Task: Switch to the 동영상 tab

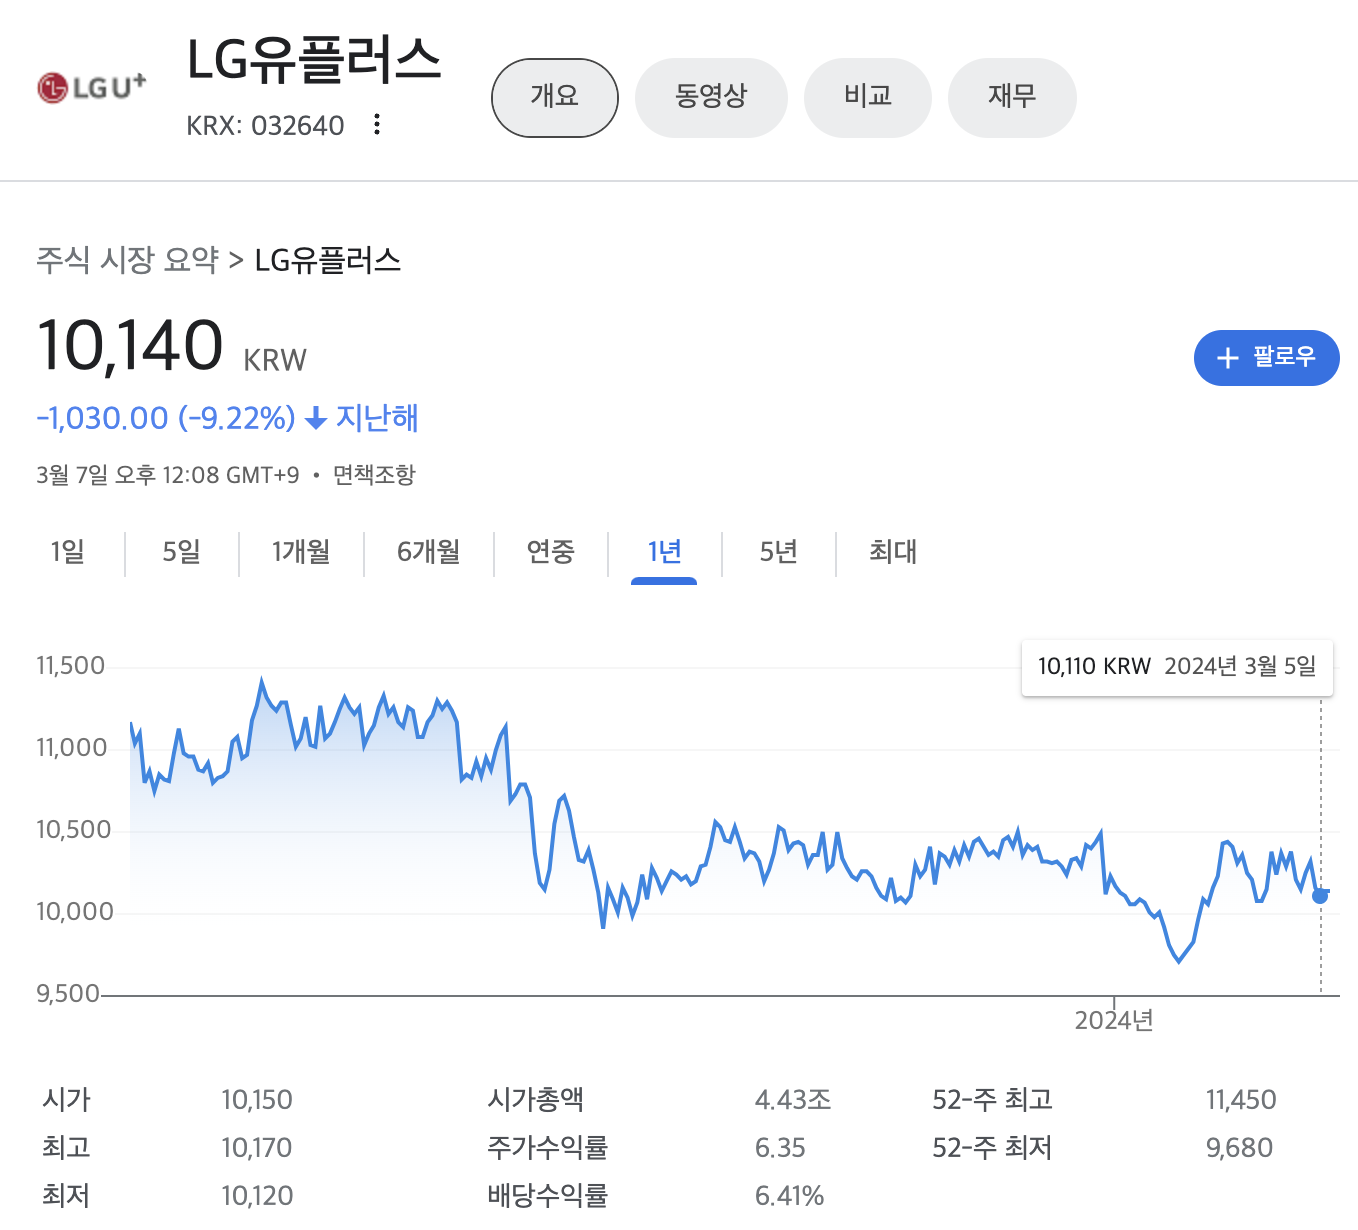Action: click(711, 97)
